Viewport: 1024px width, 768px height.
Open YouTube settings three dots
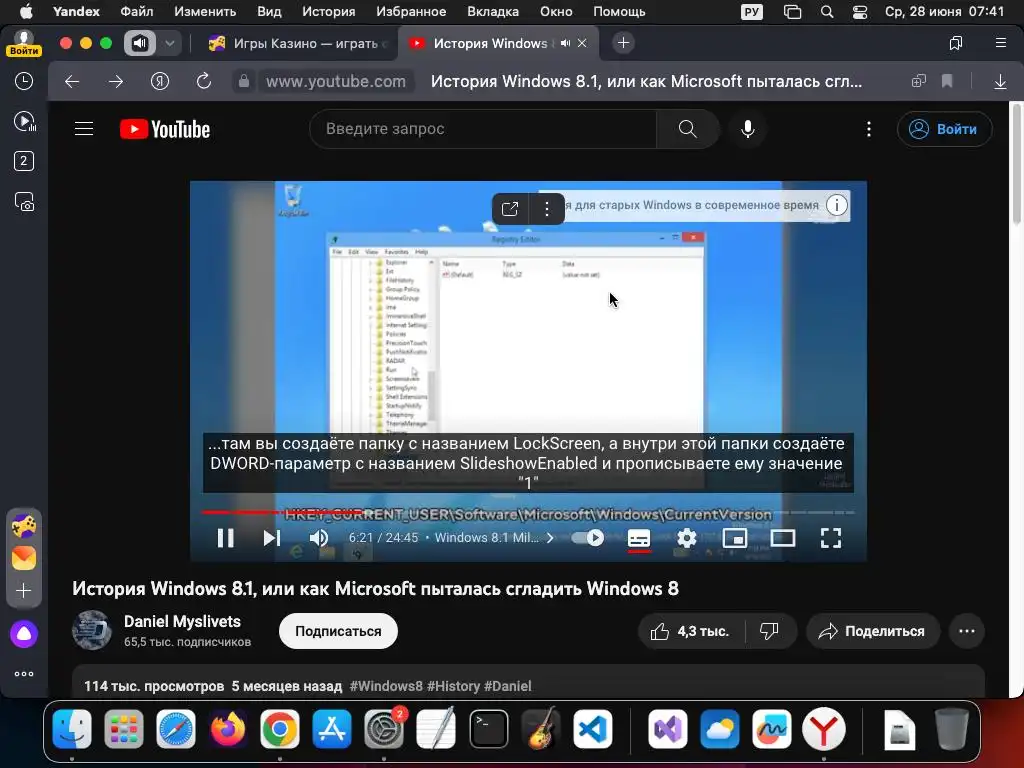pos(869,129)
